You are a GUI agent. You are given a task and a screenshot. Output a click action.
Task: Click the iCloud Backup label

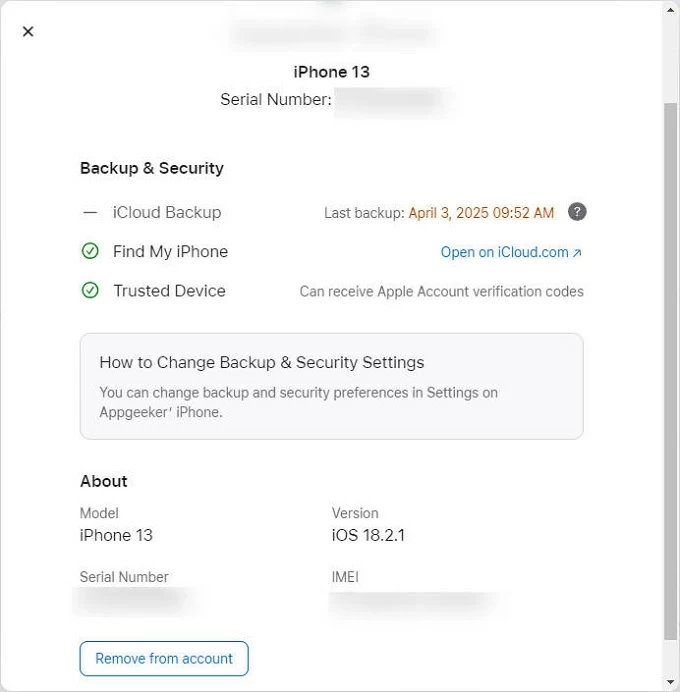click(167, 212)
